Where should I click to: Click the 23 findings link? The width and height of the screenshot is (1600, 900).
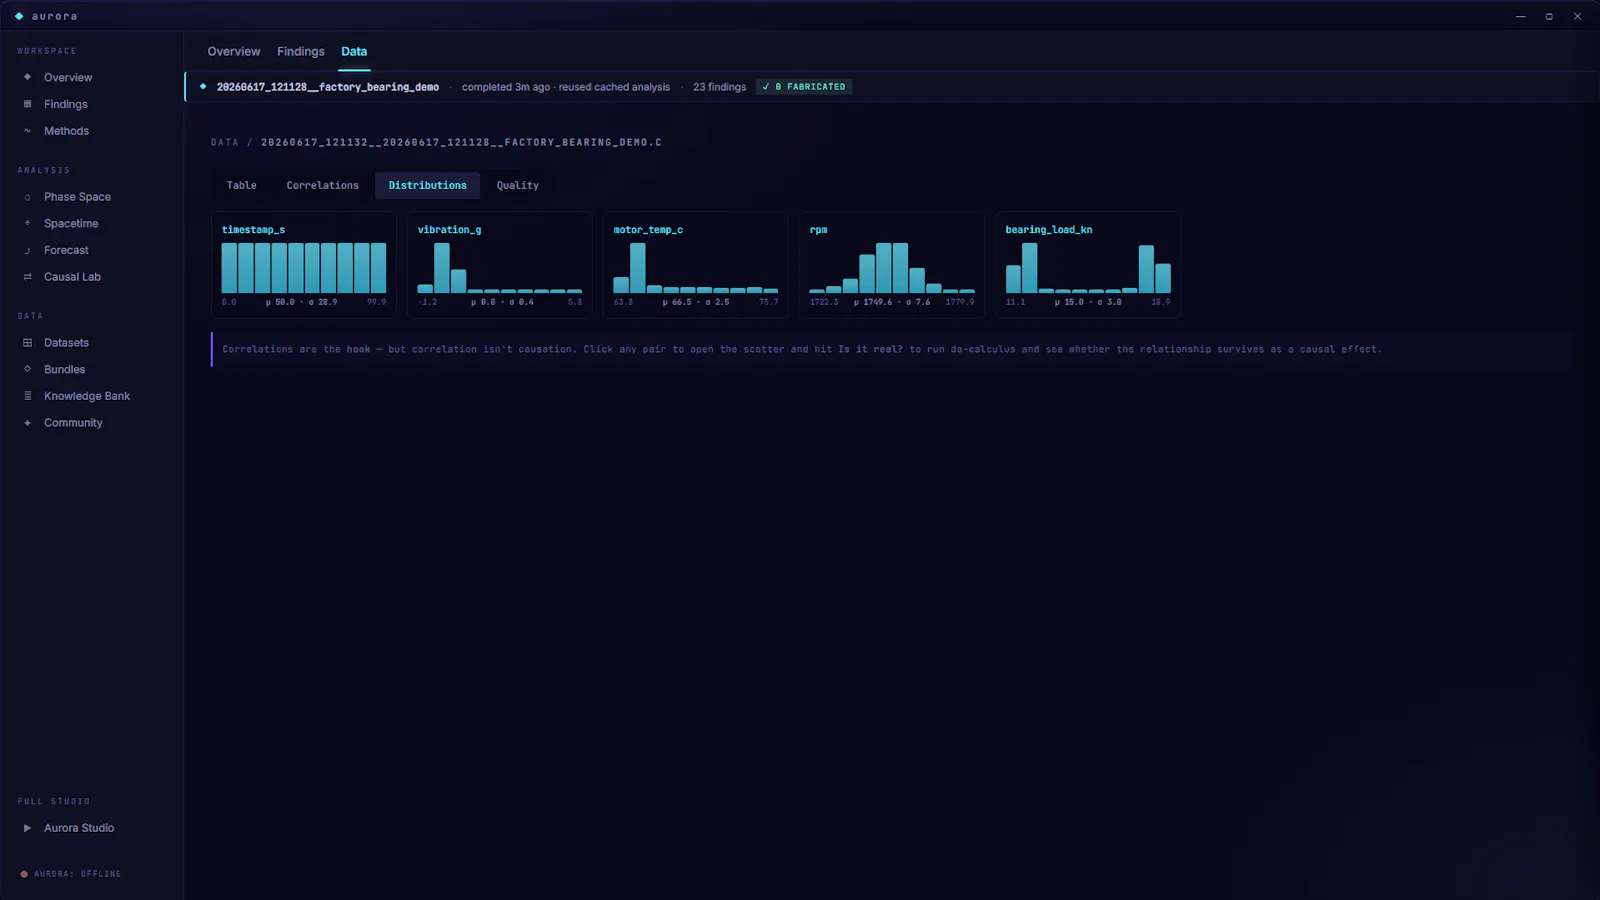pyautogui.click(x=720, y=87)
